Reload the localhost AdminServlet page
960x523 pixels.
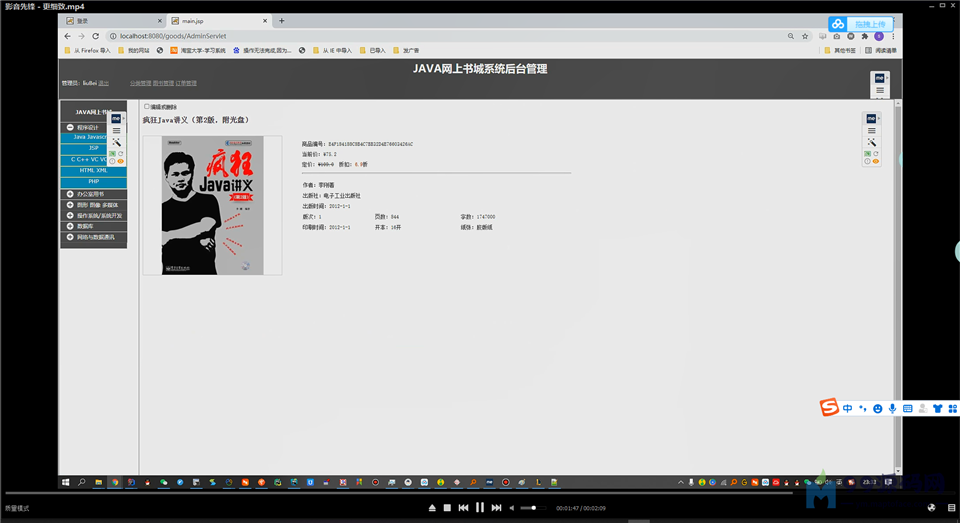[x=96, y=36]
